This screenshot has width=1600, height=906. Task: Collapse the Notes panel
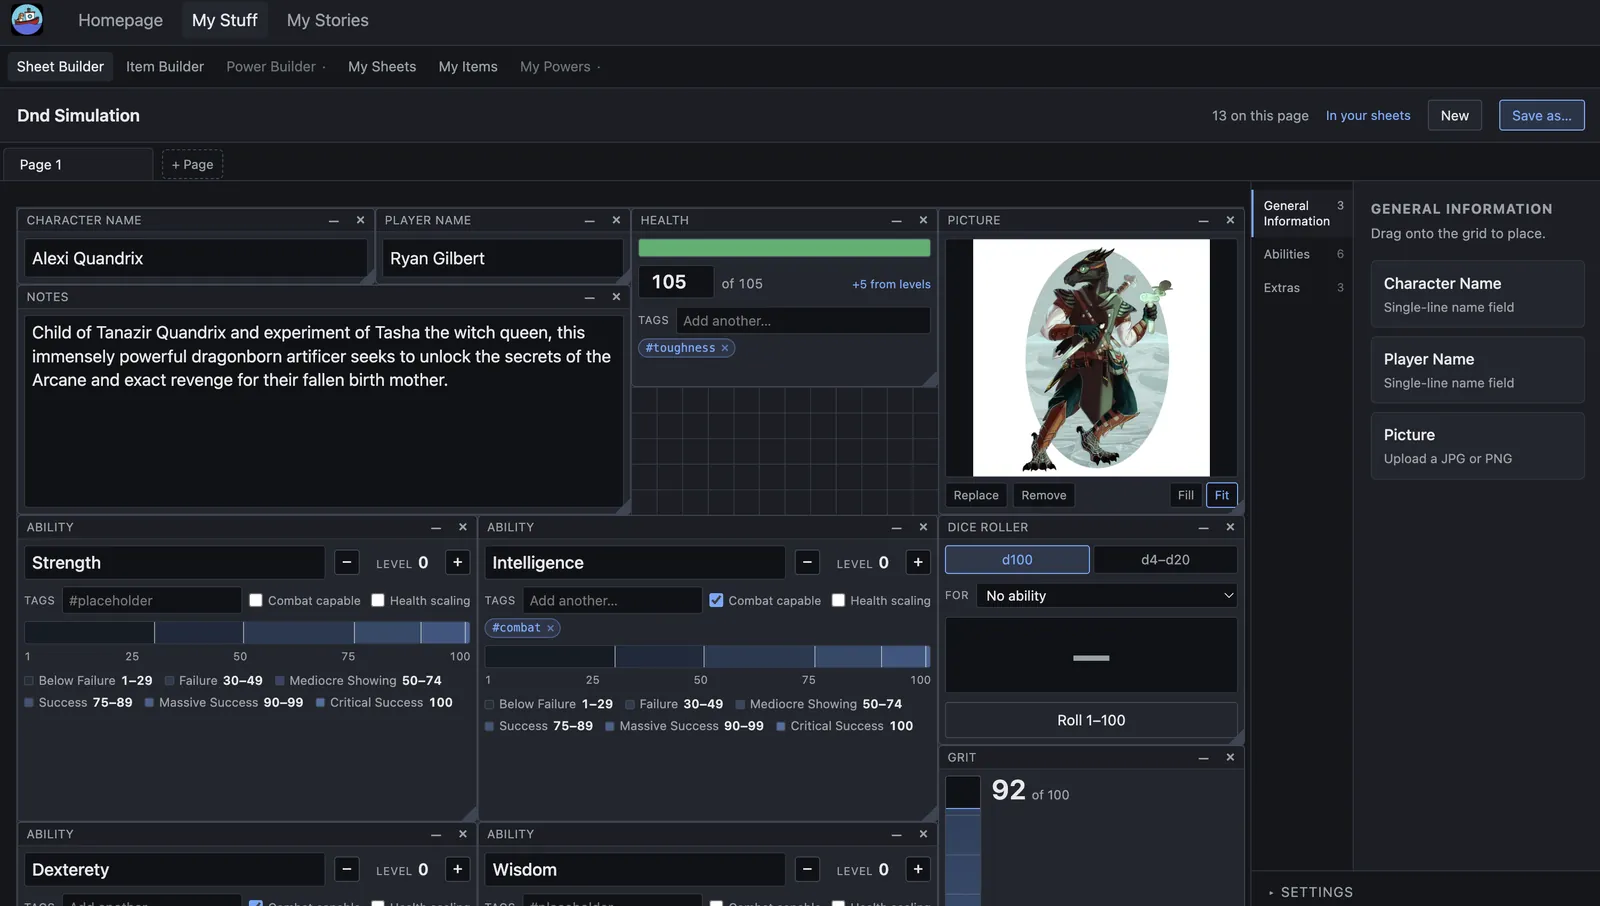[590, 297]
